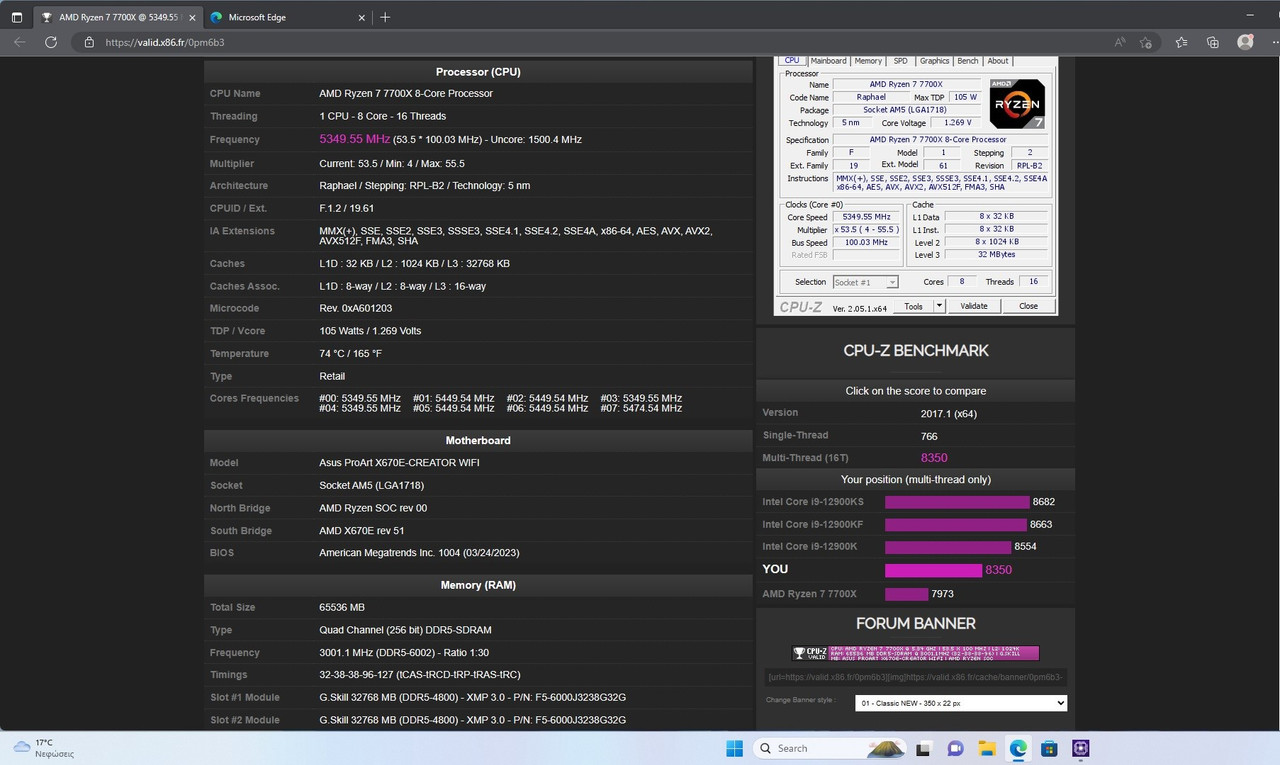This screenshot has height=765, width=1280.
Task: Click the Tools button in CPU-Z window
Action: click(913, 306)
